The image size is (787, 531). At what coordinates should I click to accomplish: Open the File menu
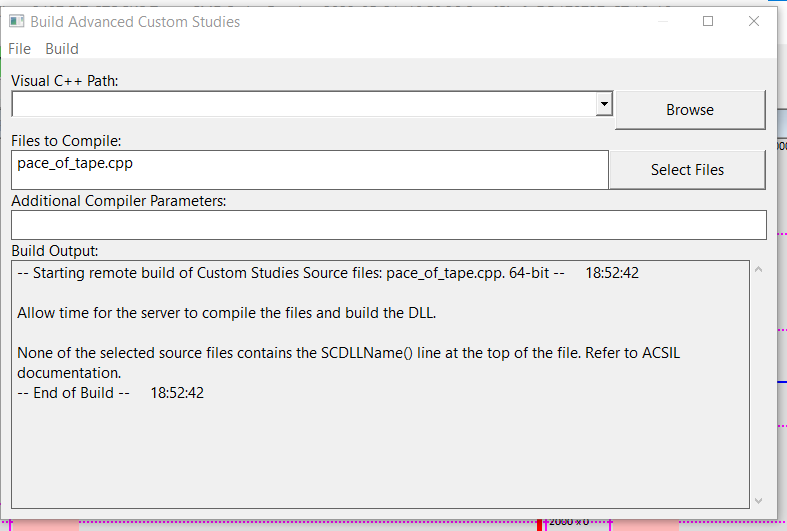[19, 48]
